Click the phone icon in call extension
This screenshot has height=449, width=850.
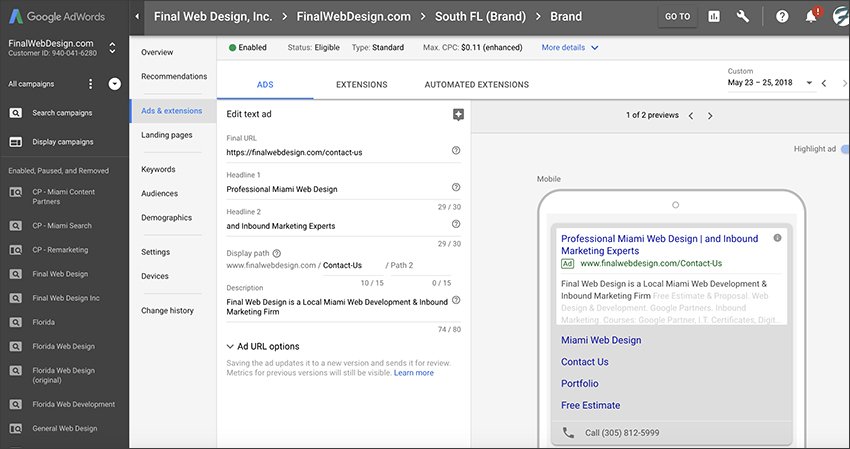coord(568,433)
